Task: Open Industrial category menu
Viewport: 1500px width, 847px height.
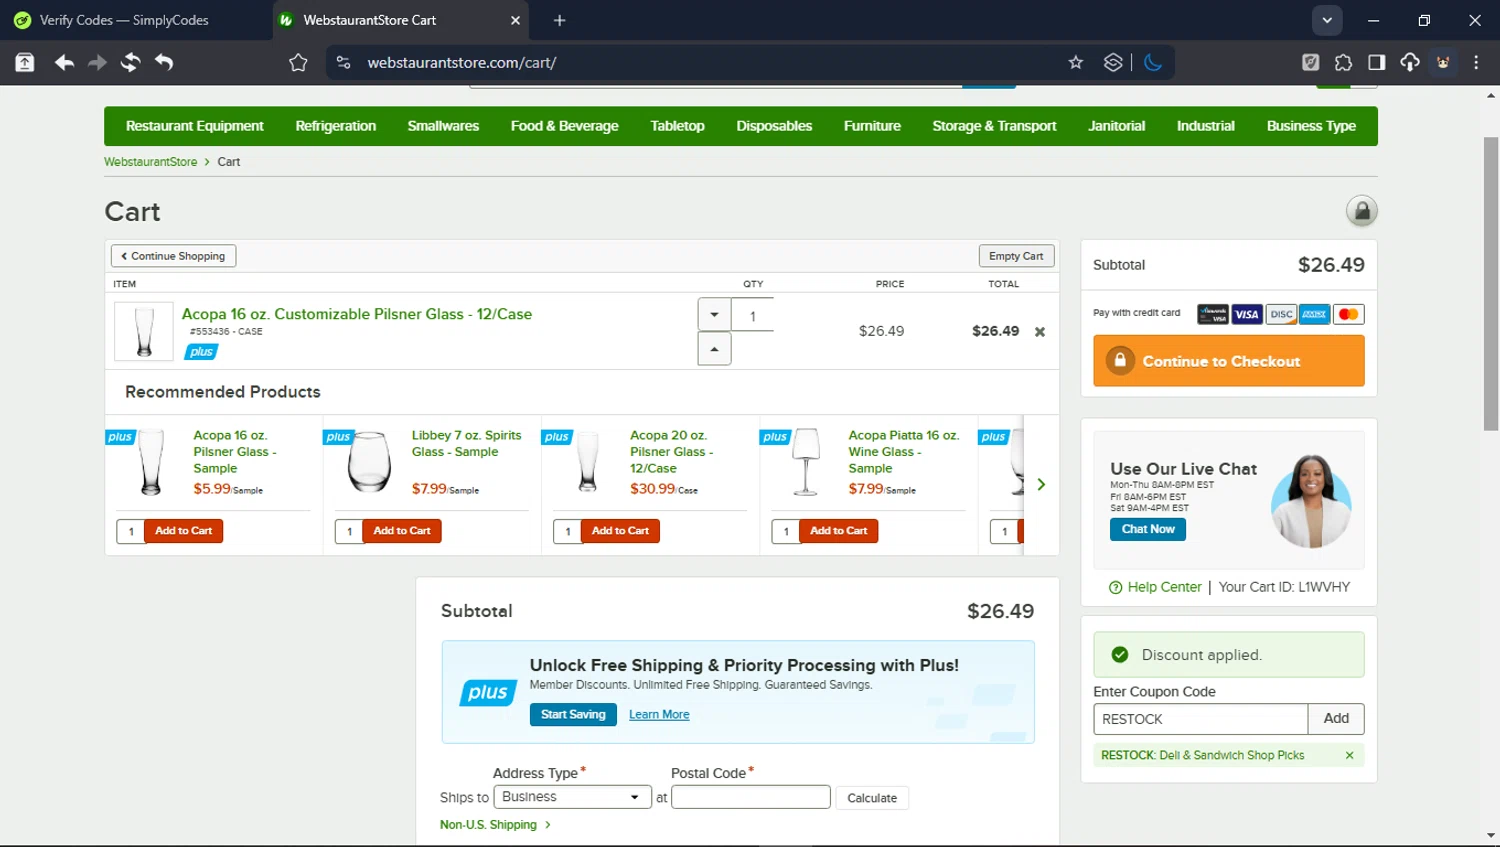Action: tap(1205, 126)
